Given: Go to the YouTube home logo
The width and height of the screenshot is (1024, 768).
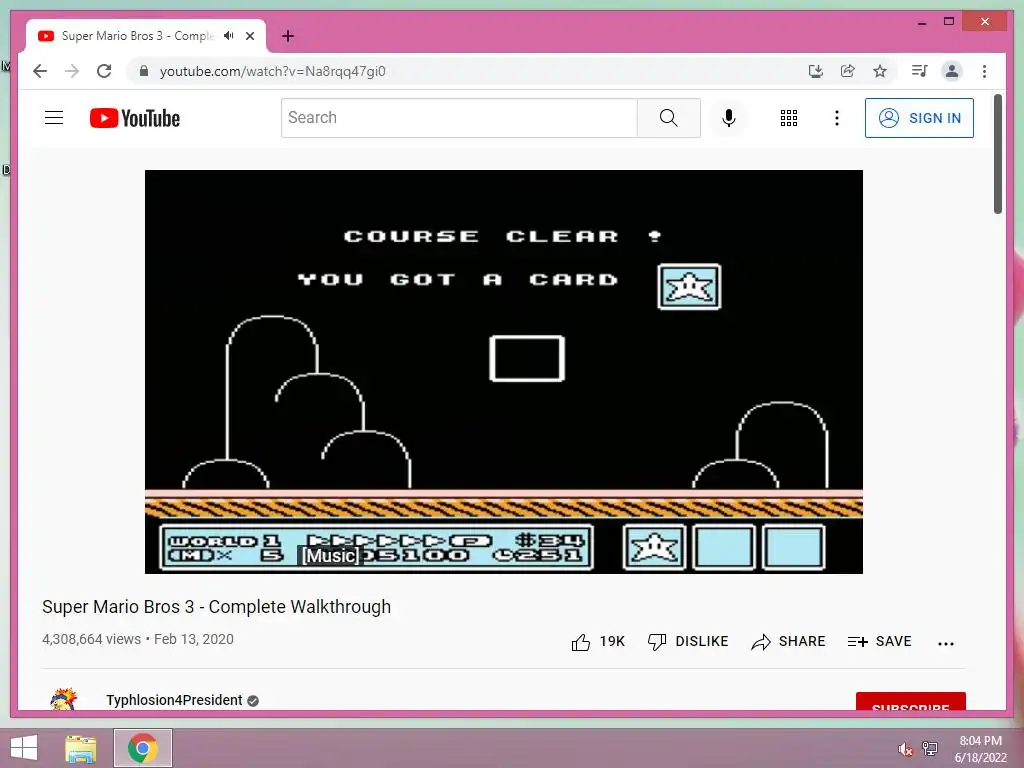Looking at the screenshot, I should pyautogui.click(x=135, y=118).
